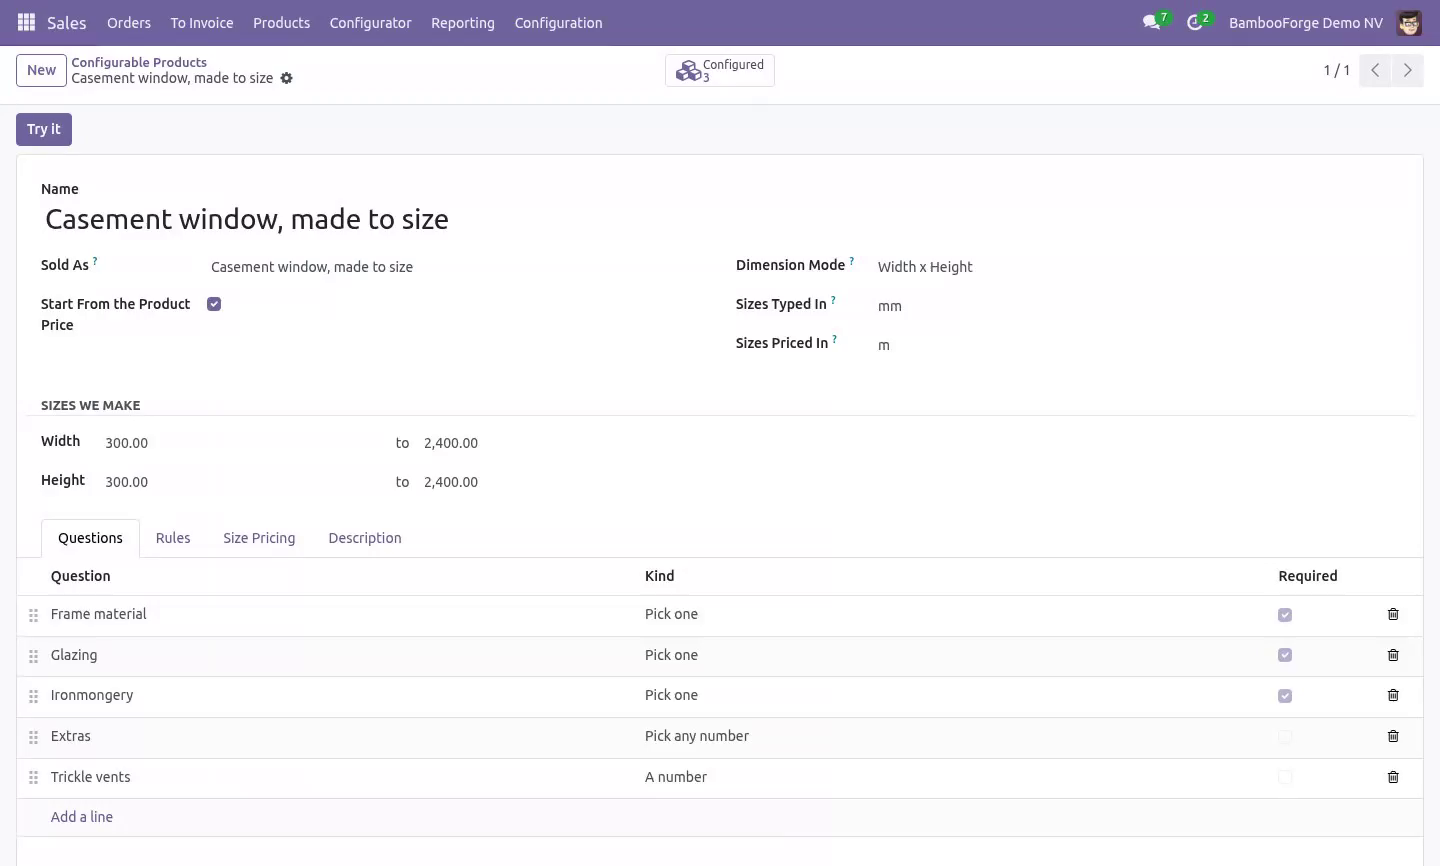
Task: Grab the Trickle vents row drag handle
Action: [33, 778]
